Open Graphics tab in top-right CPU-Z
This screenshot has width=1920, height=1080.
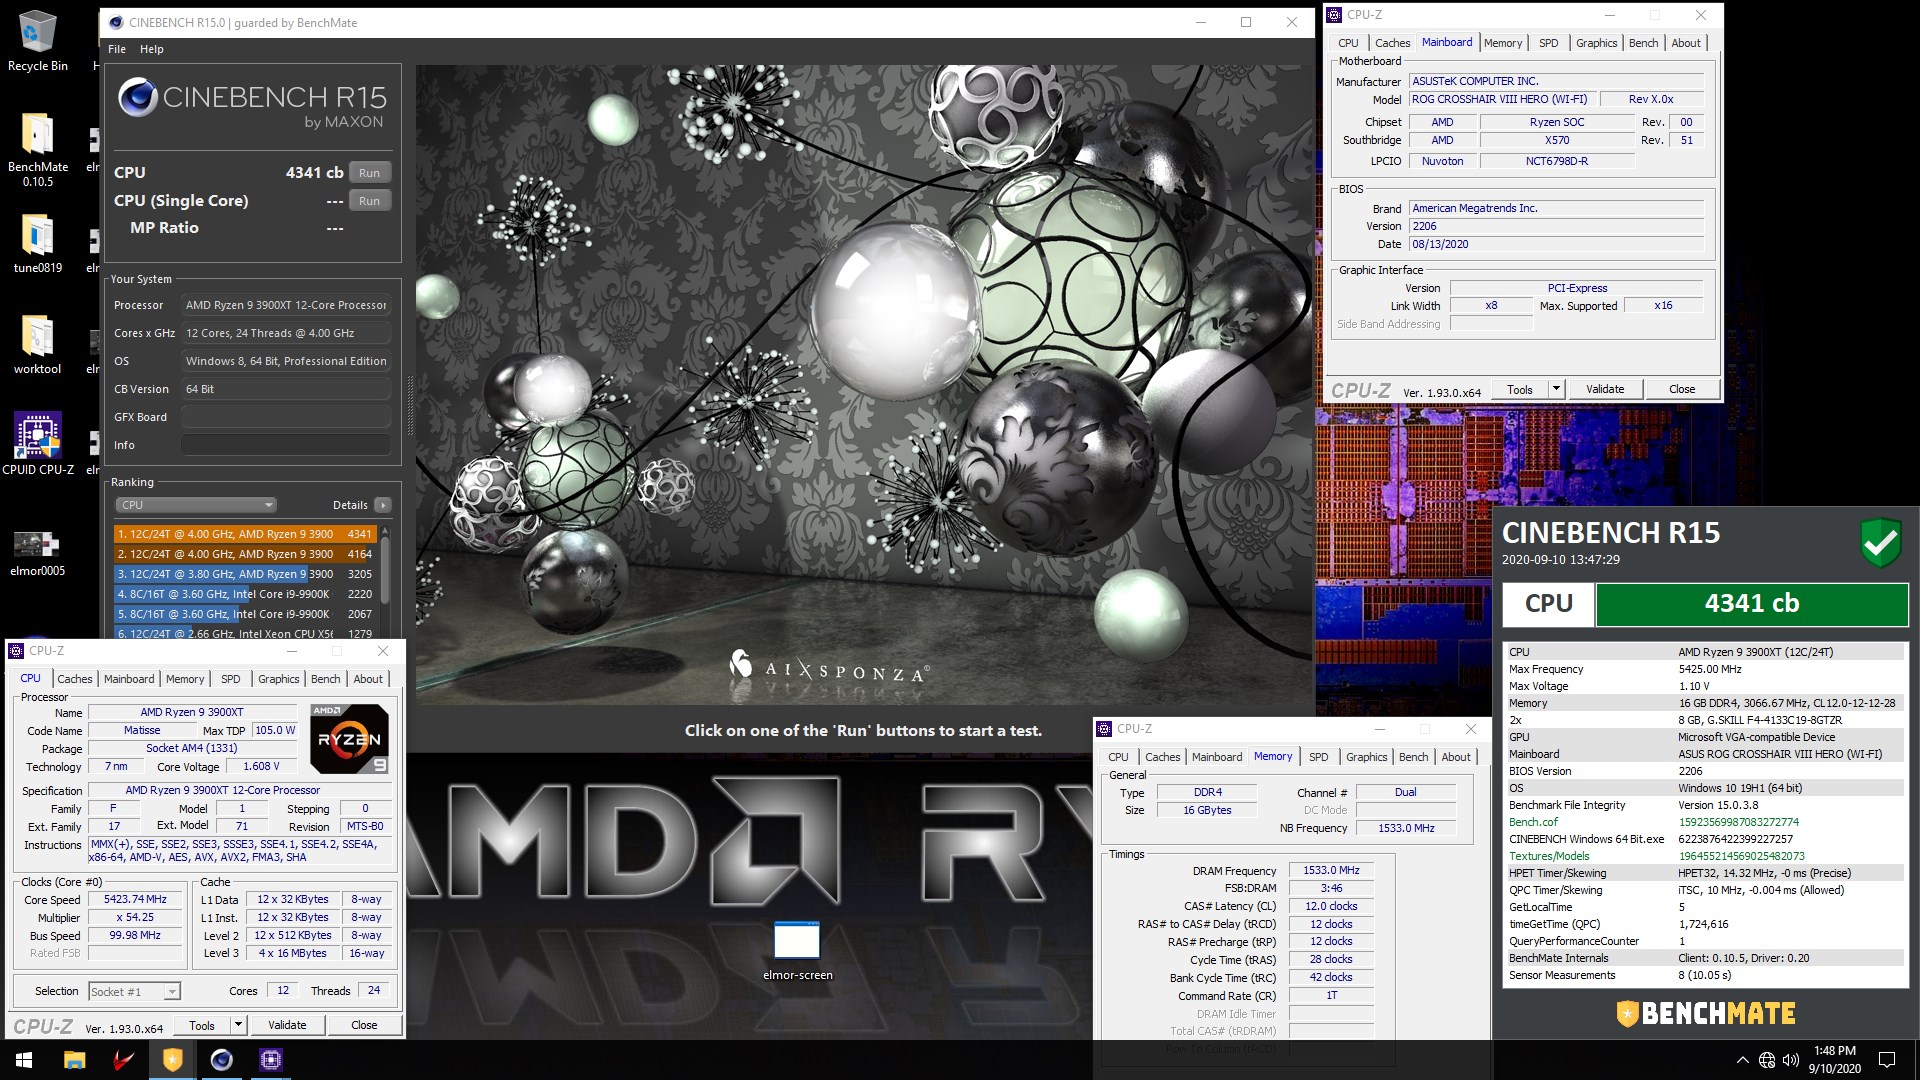[x=1596, y=43]
